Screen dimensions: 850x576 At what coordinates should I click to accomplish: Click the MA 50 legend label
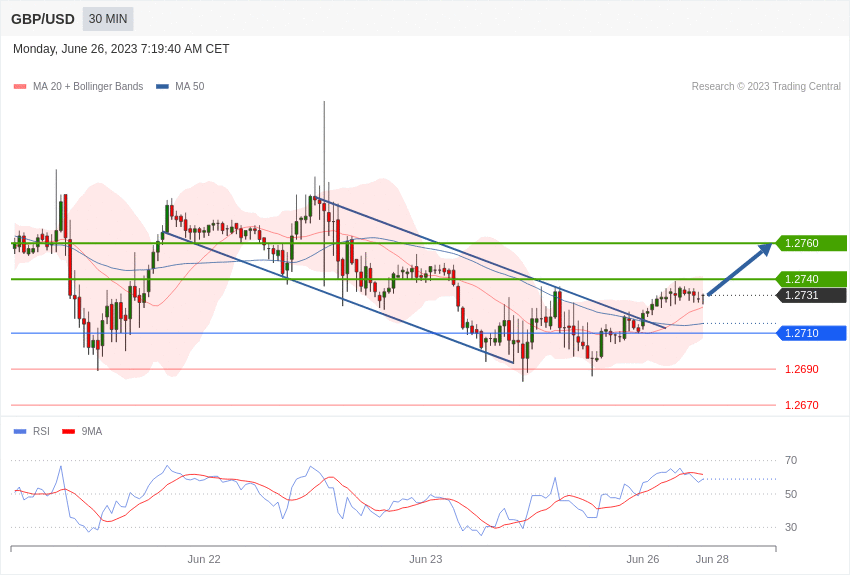(x=190, y=87)
